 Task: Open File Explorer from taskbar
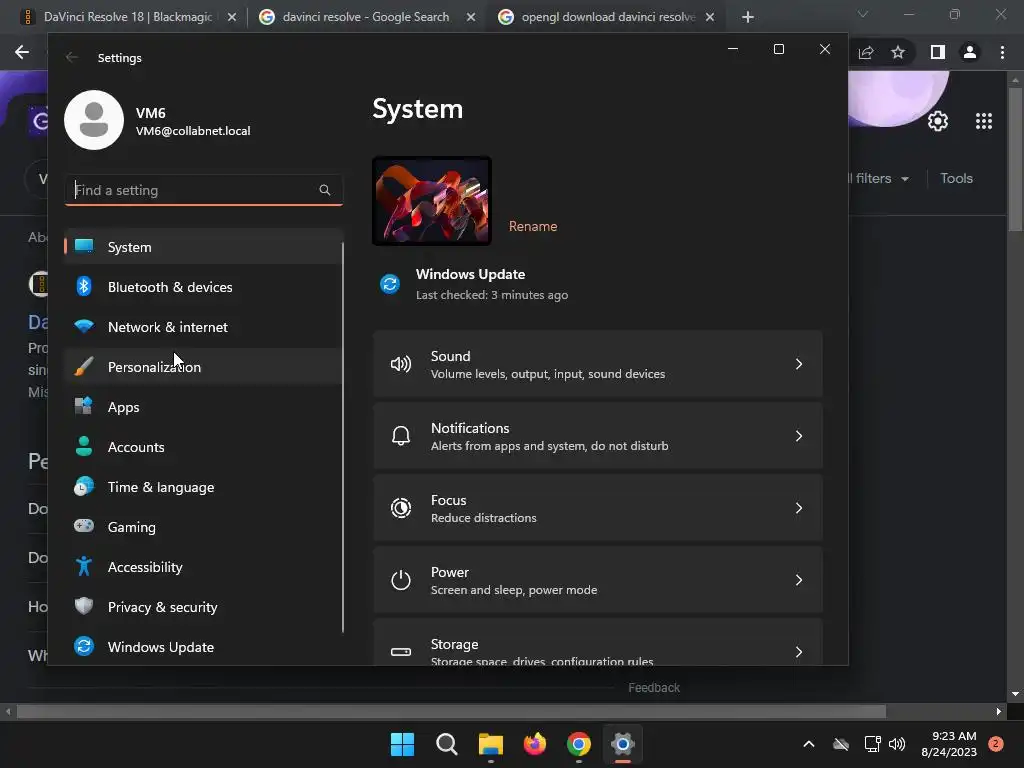(490, 744)
